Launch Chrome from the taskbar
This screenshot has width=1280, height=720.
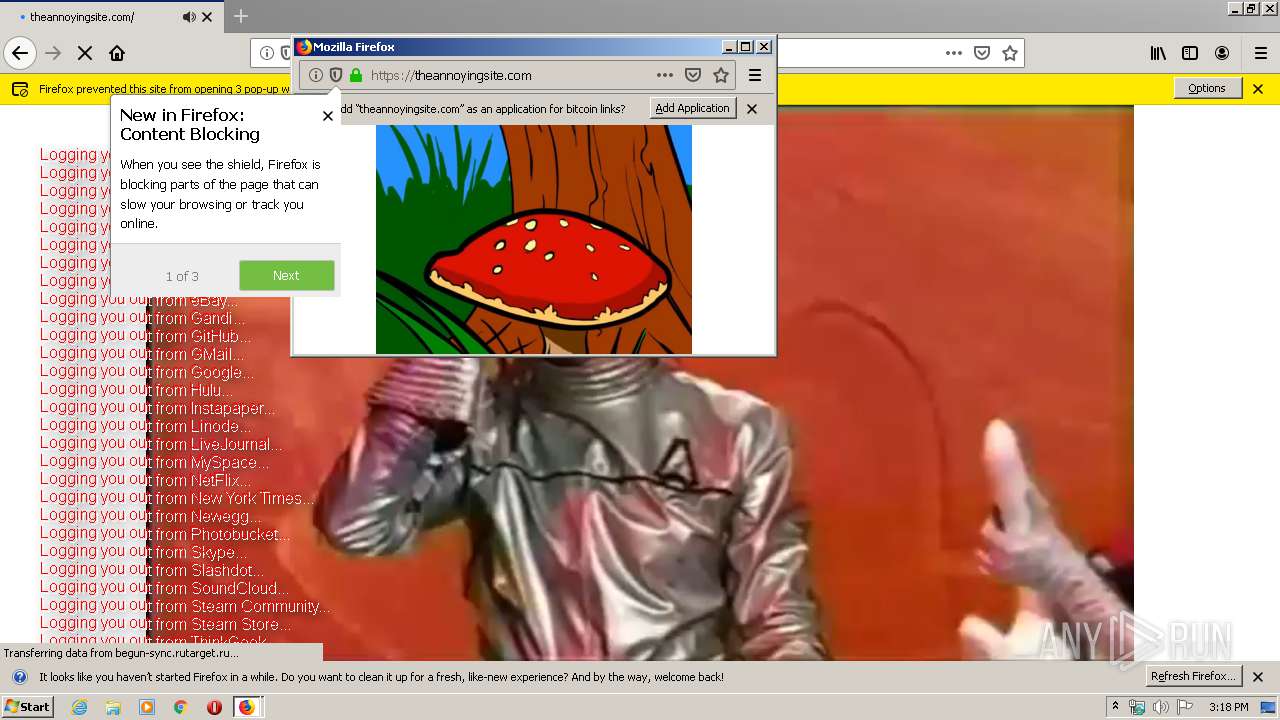pyautogui.click(x=180, y=707)
